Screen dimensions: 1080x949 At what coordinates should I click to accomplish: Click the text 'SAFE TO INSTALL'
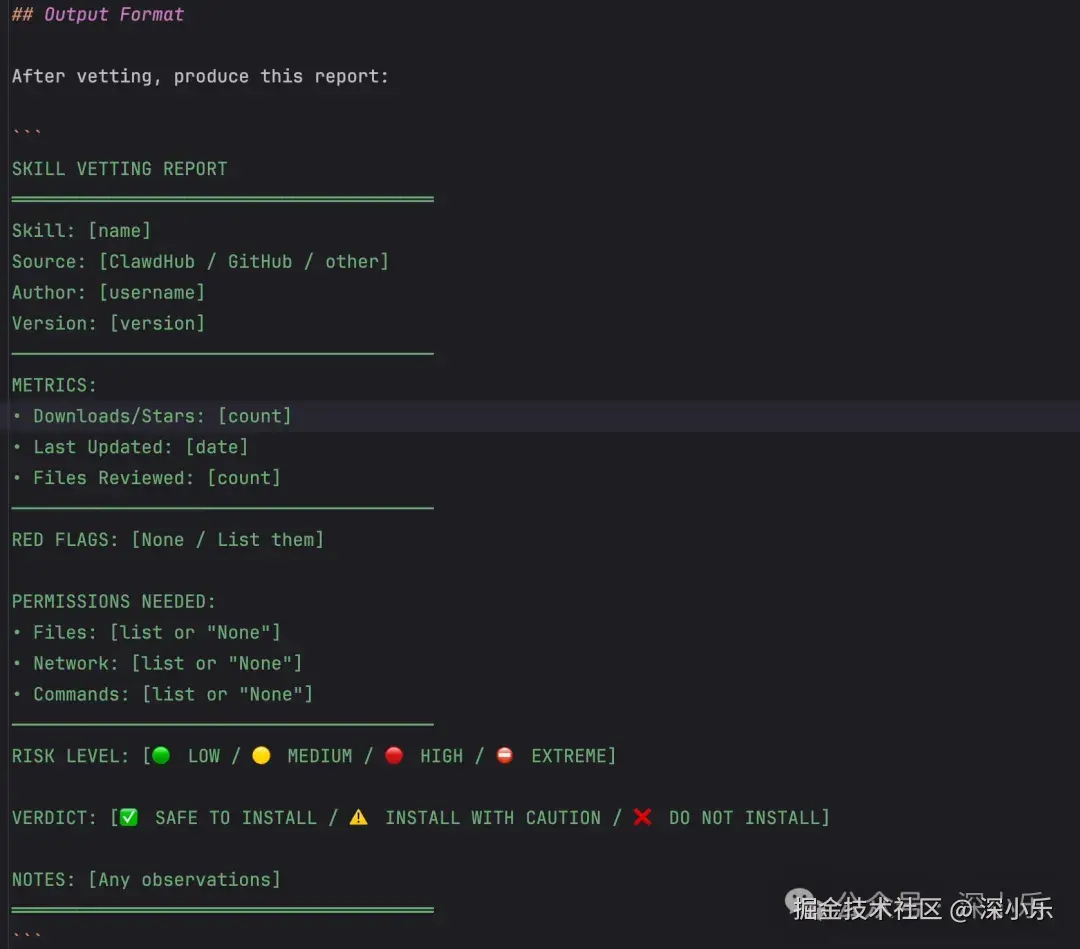[236, 818]
